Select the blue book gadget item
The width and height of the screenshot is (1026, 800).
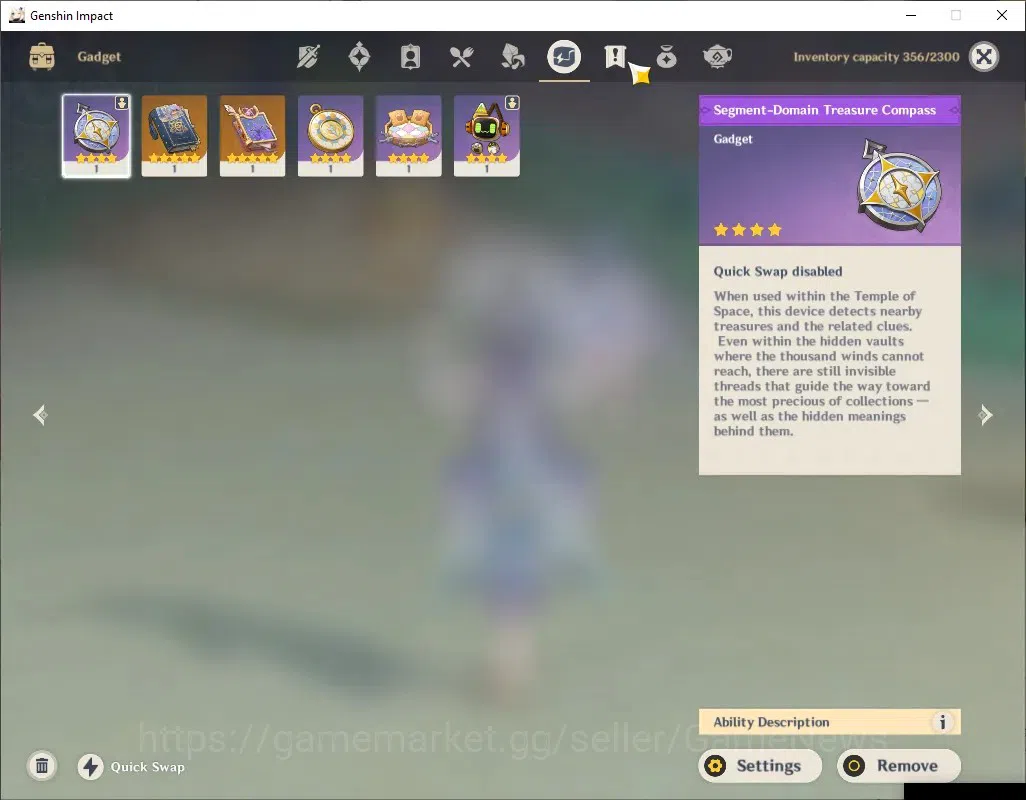(174, 136)
